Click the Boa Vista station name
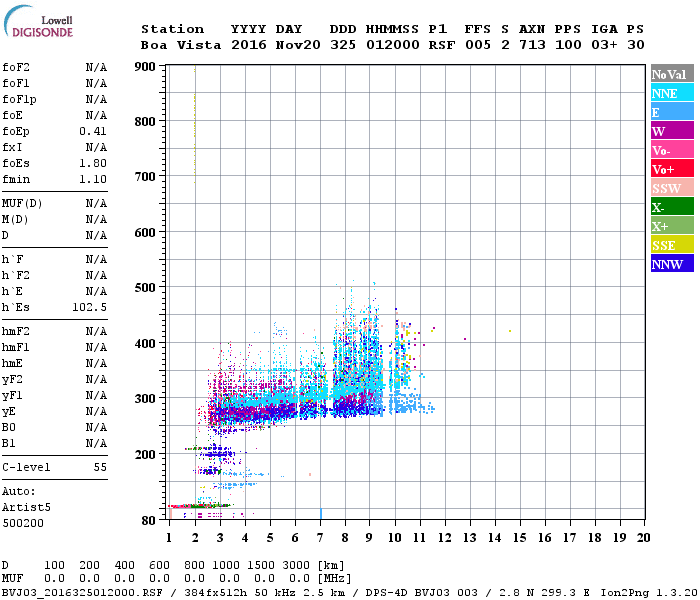This screenshot has width=700, height=600. (181, 45)
